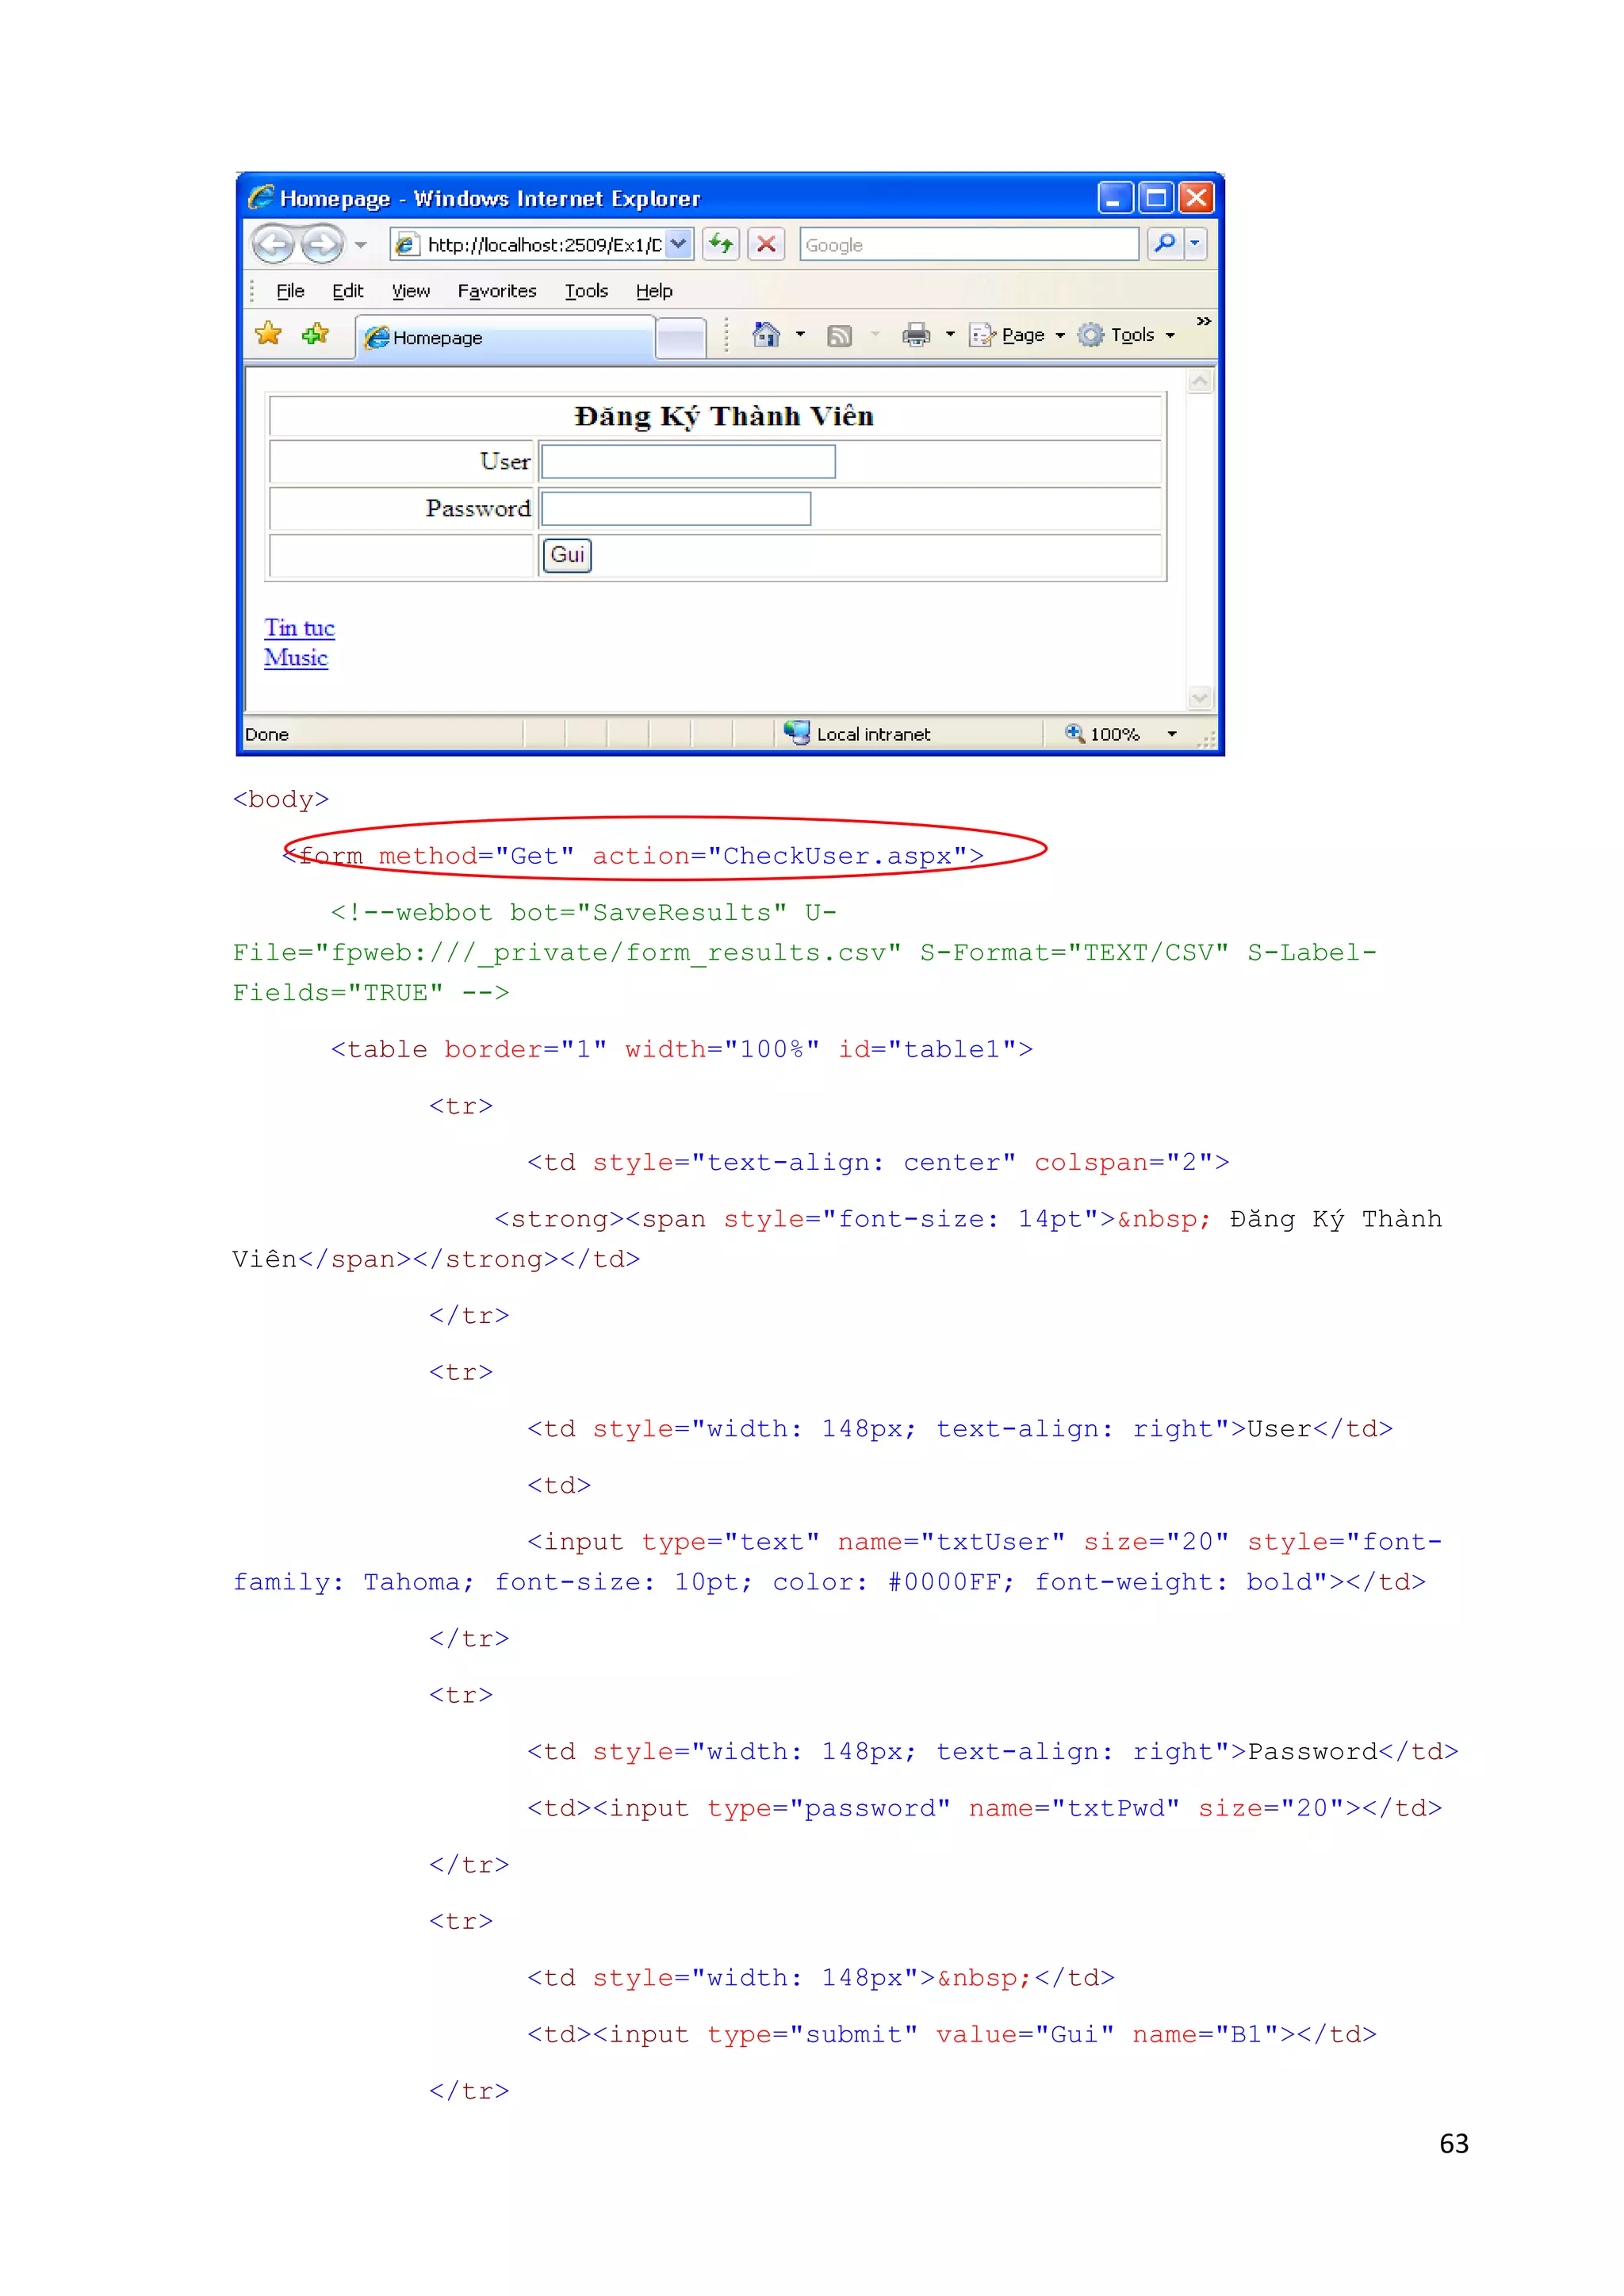
Task: Follow the Tin tuc link
Action: (x=299, y=628)
